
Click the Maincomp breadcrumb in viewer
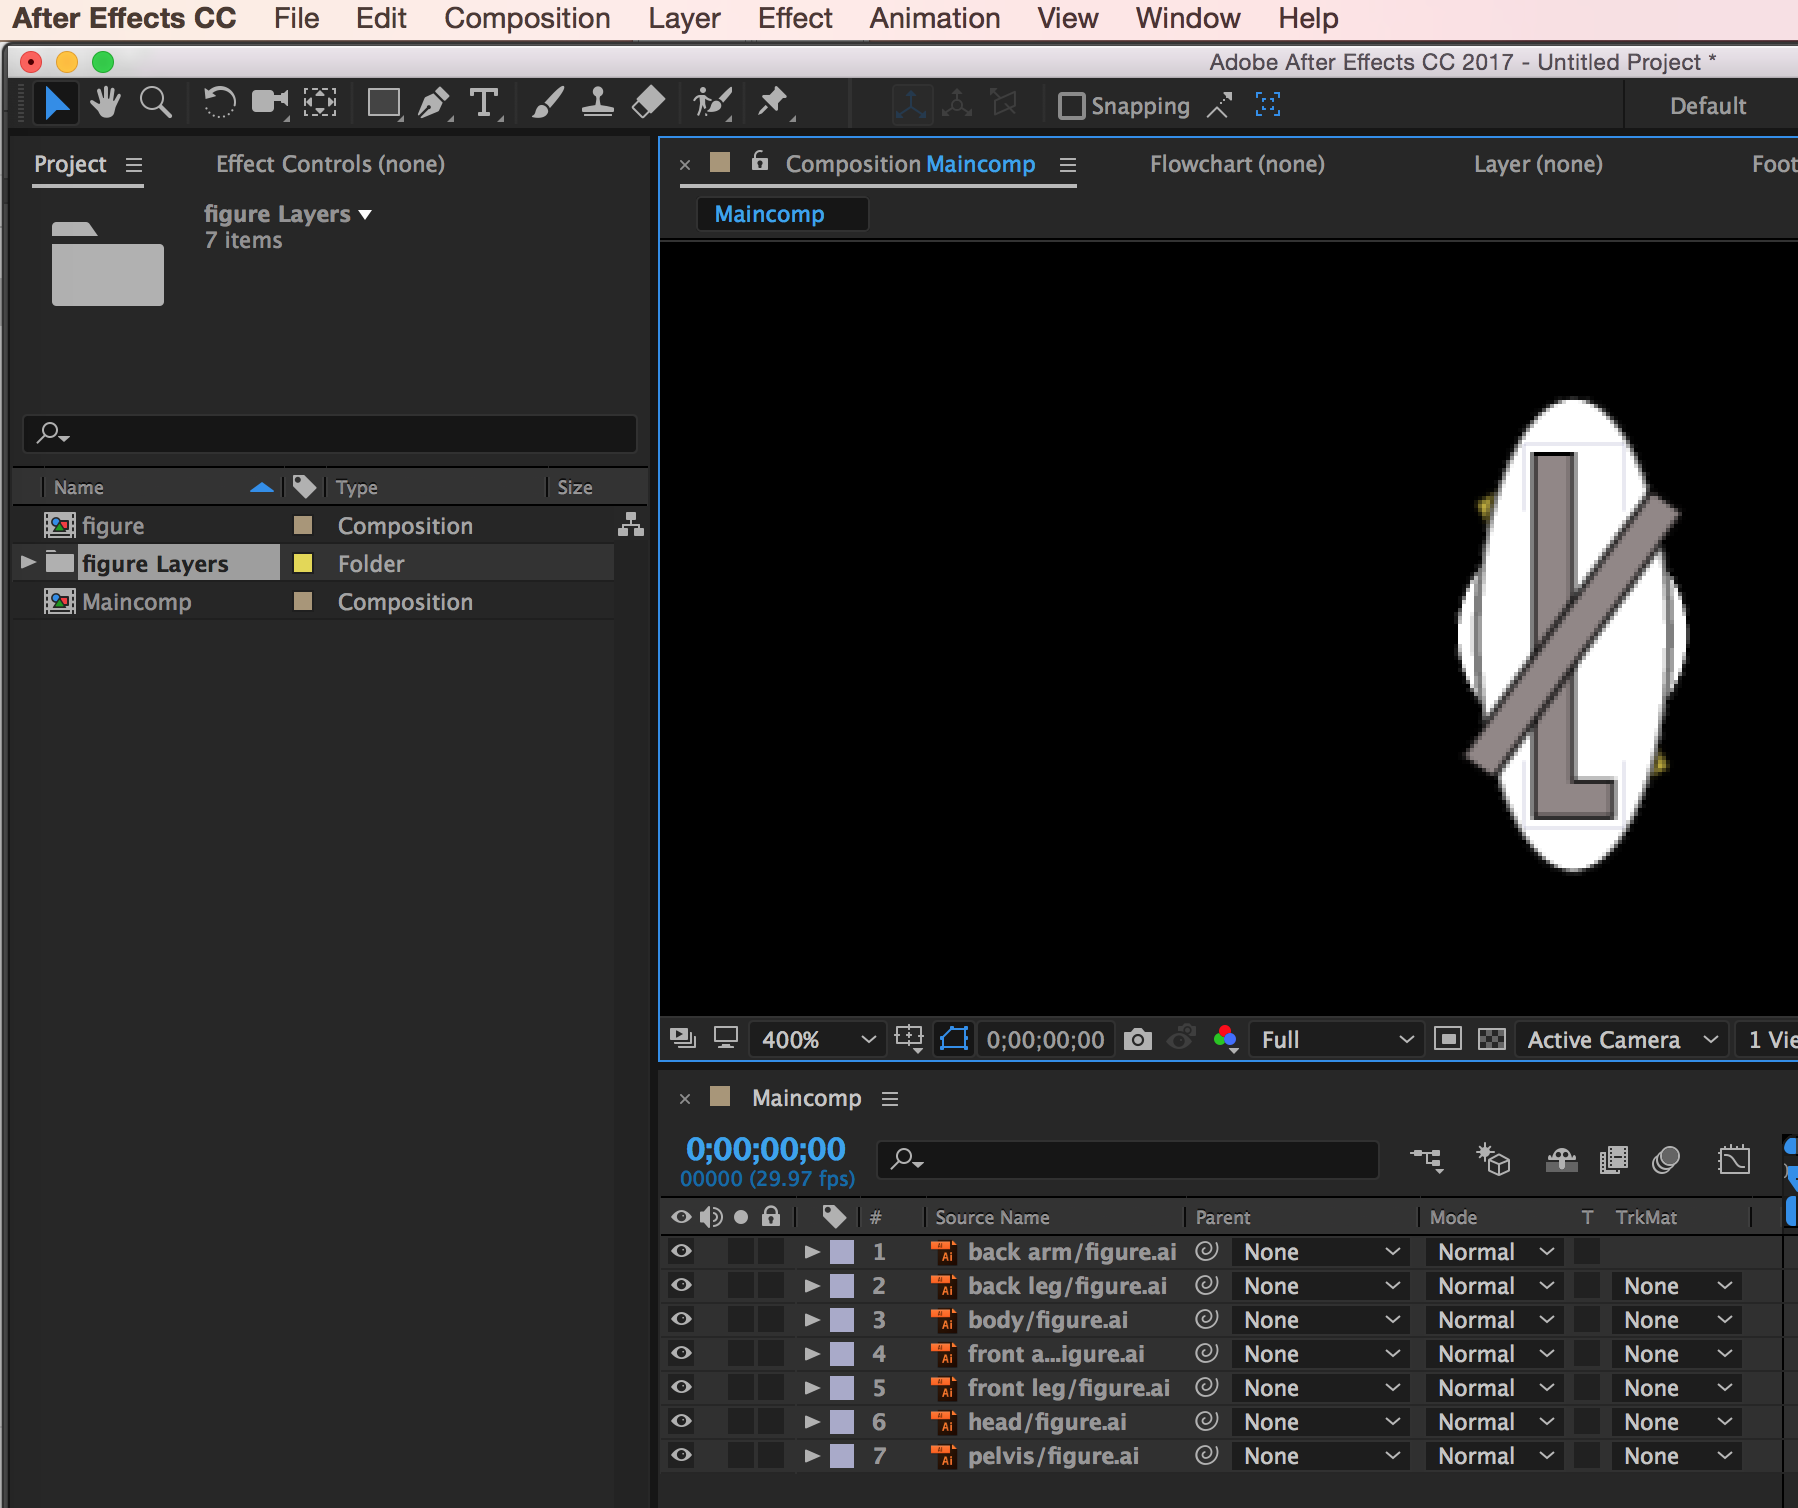point(769,214)
